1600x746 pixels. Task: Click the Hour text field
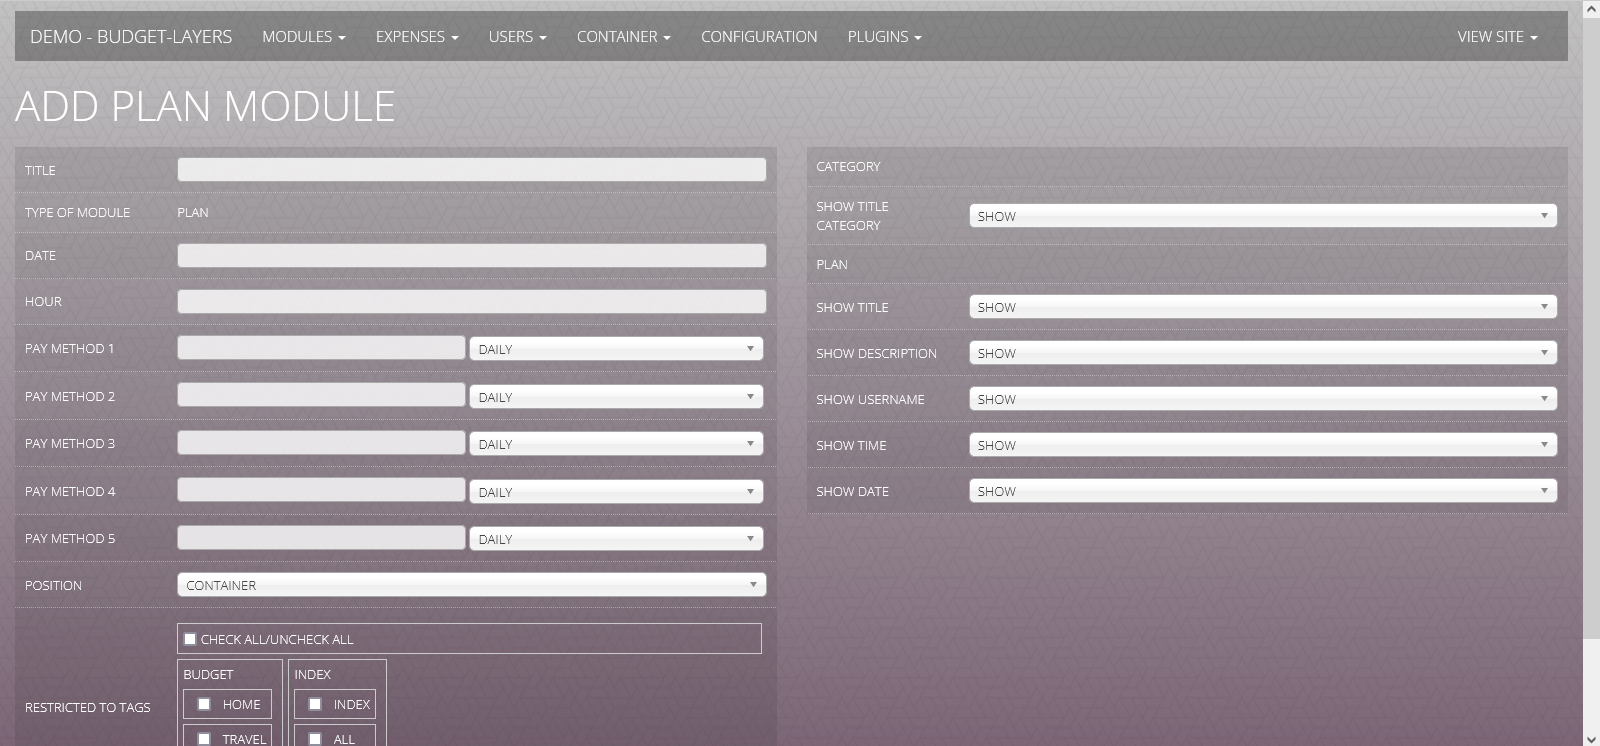point(471,302)
